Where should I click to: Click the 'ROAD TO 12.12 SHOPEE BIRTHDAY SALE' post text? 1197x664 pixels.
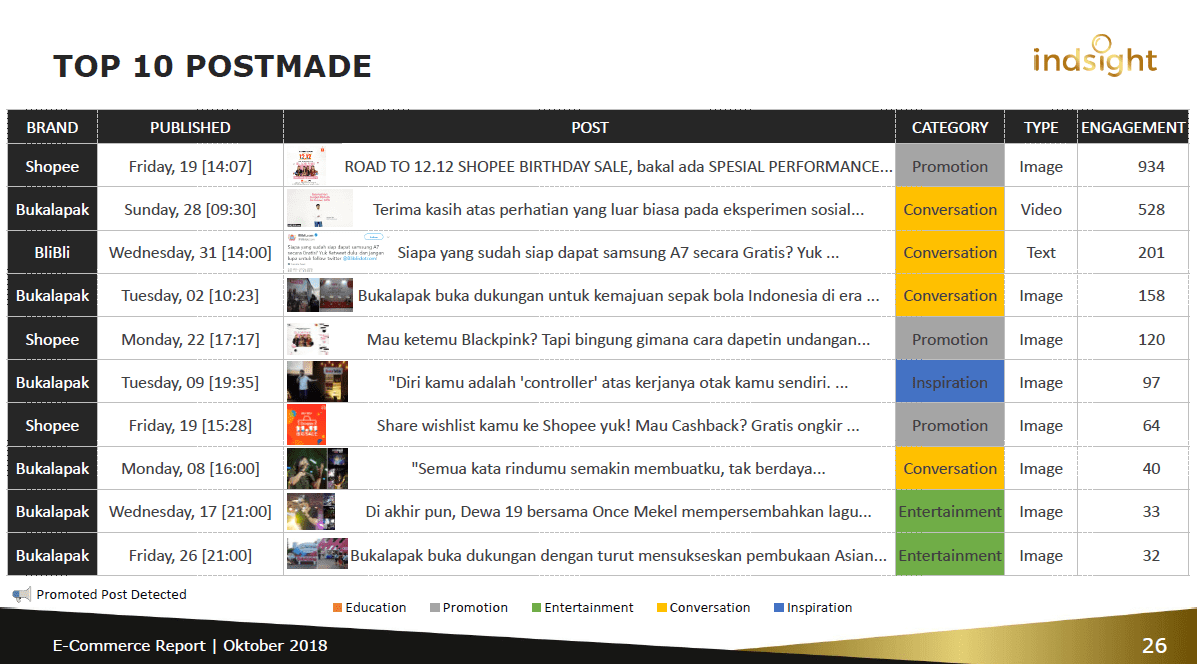pyautogui.click(x=618, y=166)
